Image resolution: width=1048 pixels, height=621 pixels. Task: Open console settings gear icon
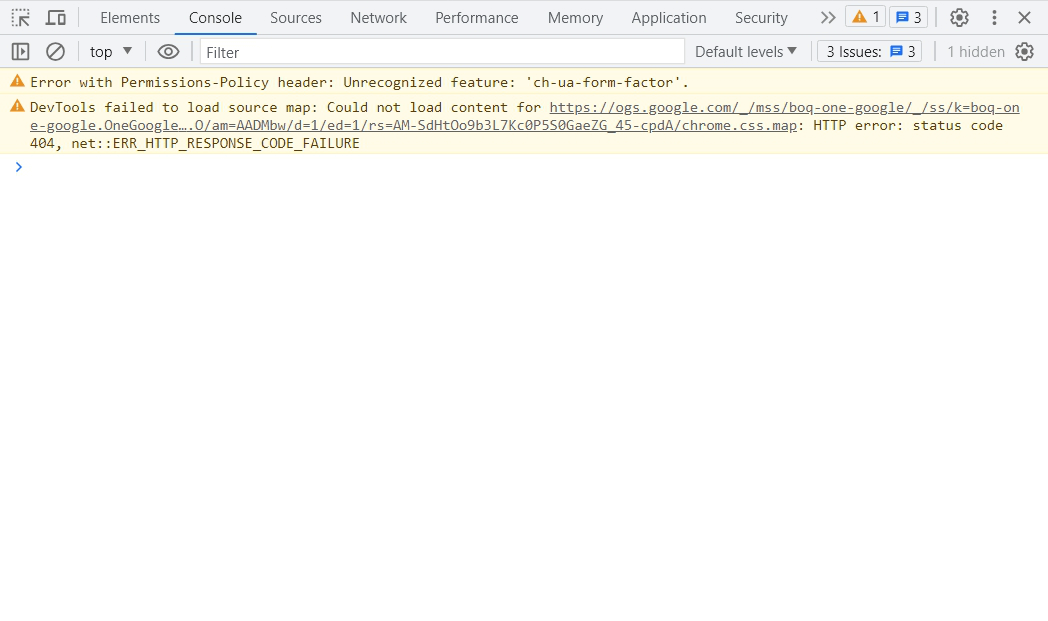[x=1025, y=51]
